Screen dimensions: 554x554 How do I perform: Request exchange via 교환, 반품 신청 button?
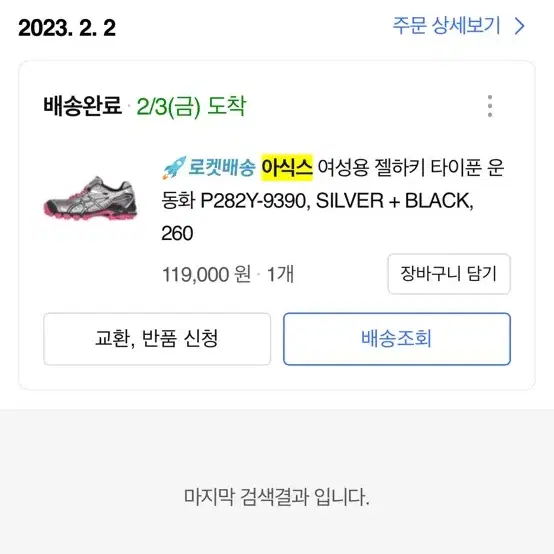(157, 339)
